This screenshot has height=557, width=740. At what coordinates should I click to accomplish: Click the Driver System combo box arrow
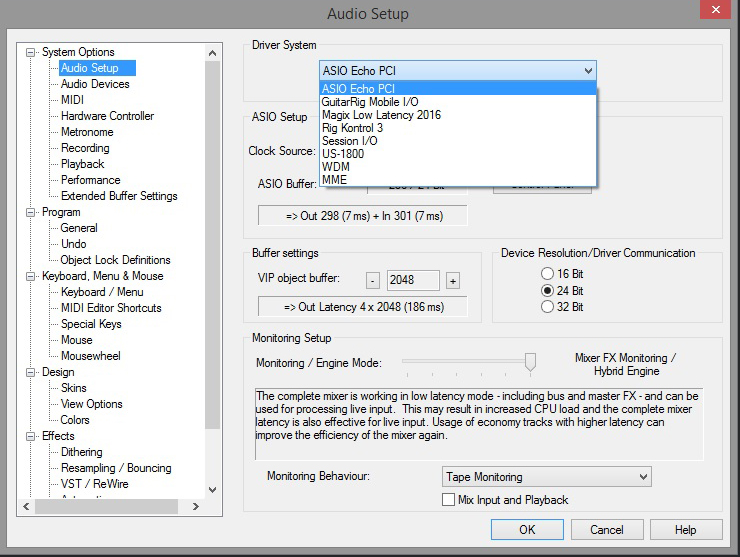point(588,71)
